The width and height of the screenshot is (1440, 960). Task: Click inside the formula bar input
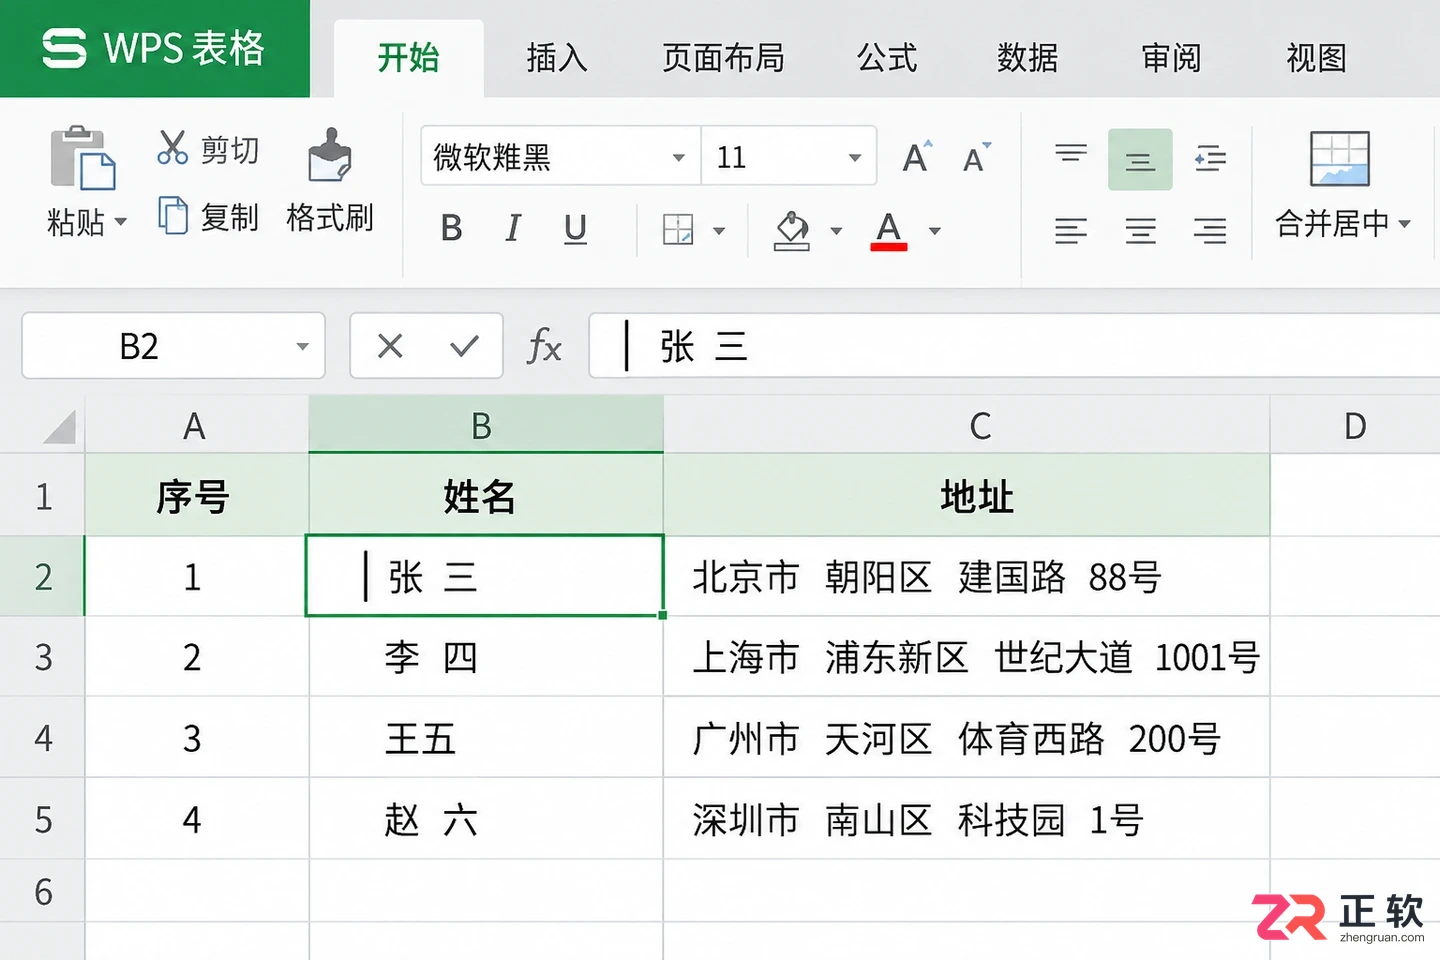coord(1014,346)
